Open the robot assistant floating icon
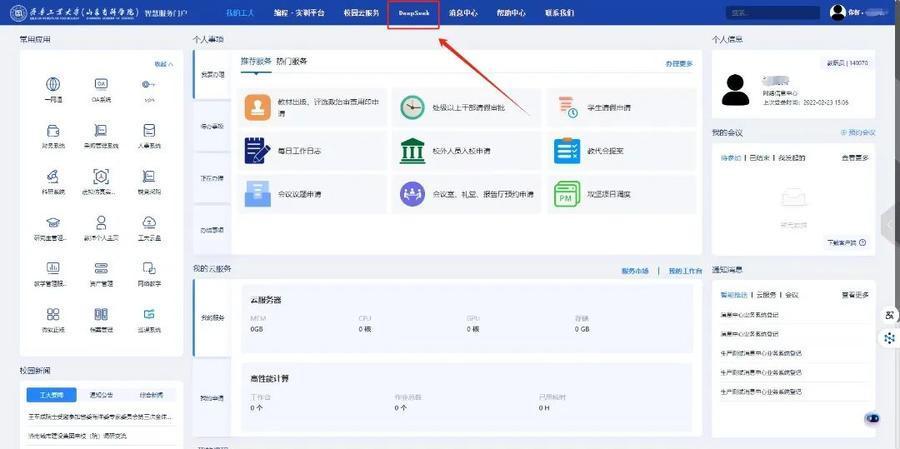This screenshot has height=449, width=900. coord(872,418)
